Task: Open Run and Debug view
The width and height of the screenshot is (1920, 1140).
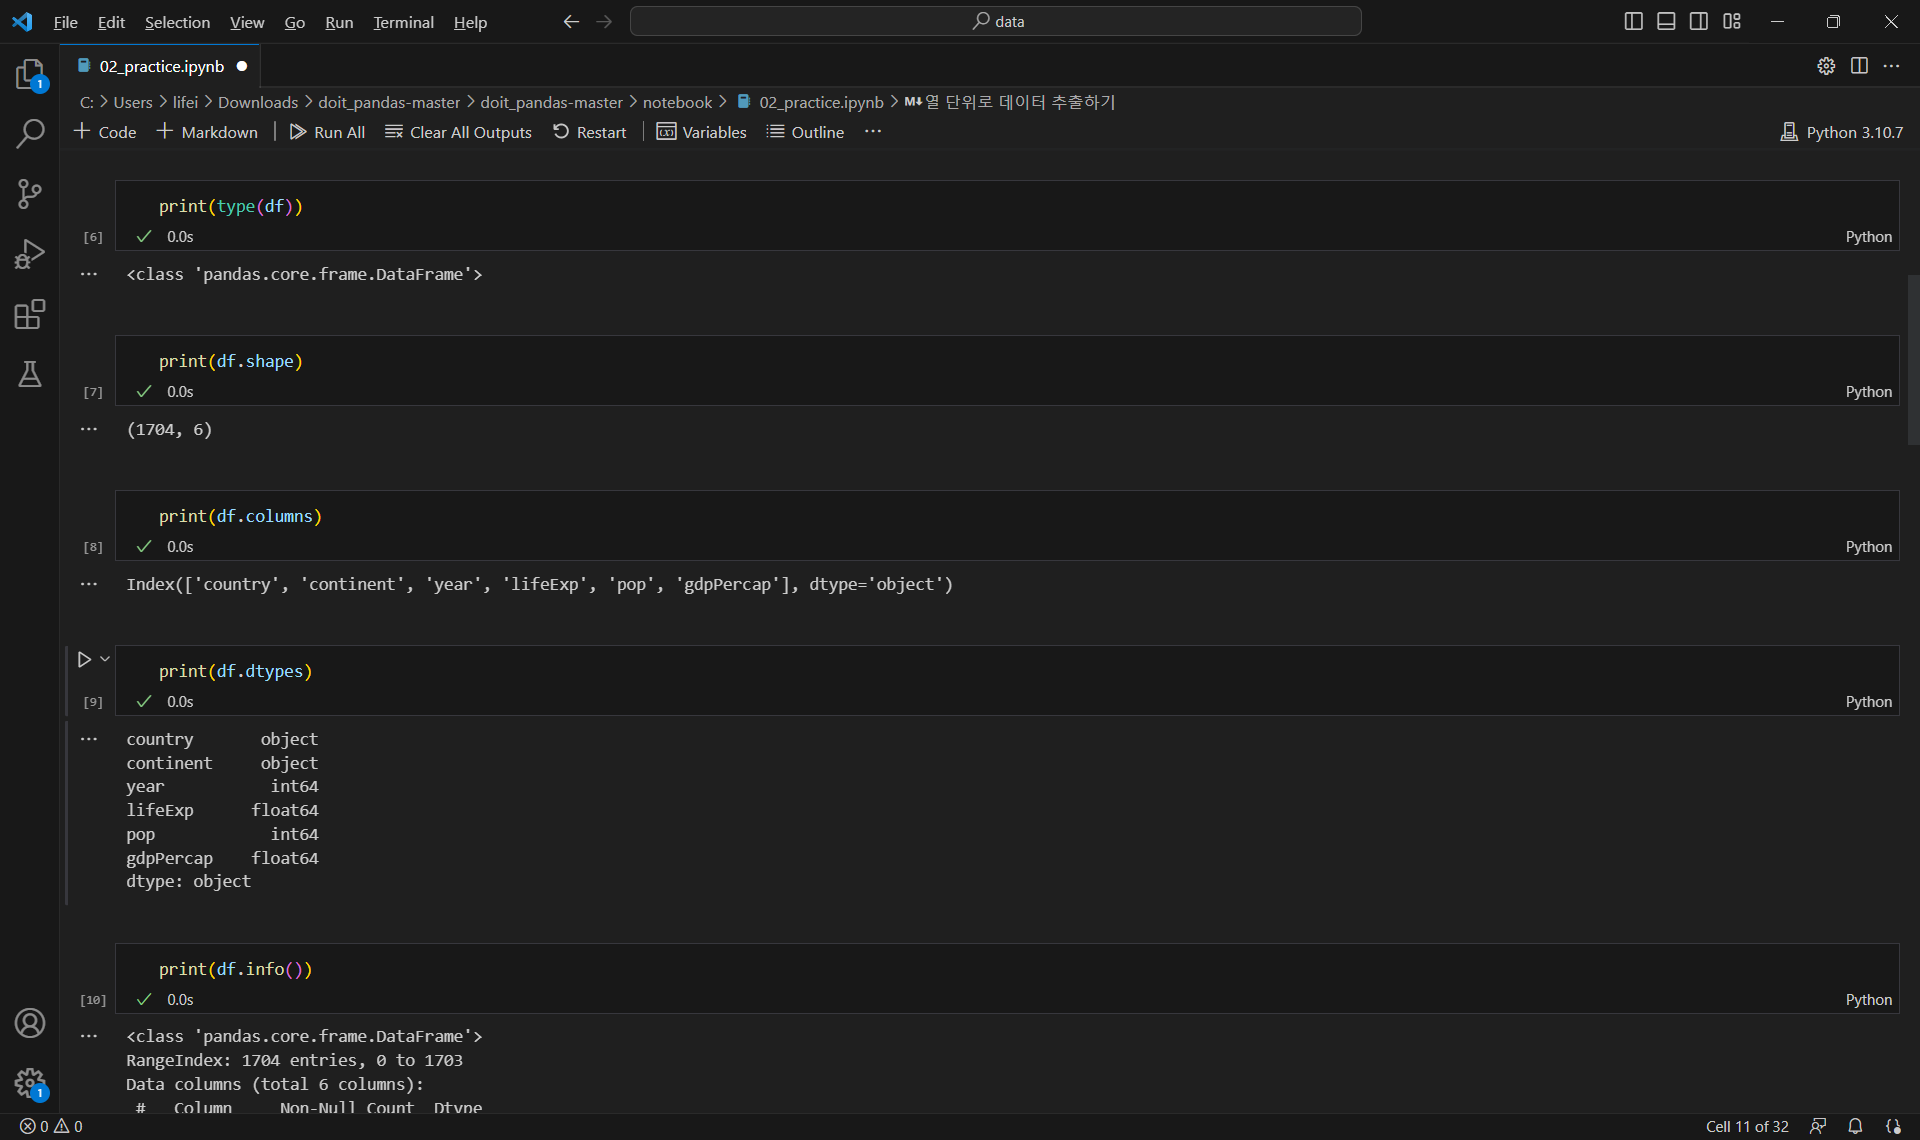Action: [30, 254]
